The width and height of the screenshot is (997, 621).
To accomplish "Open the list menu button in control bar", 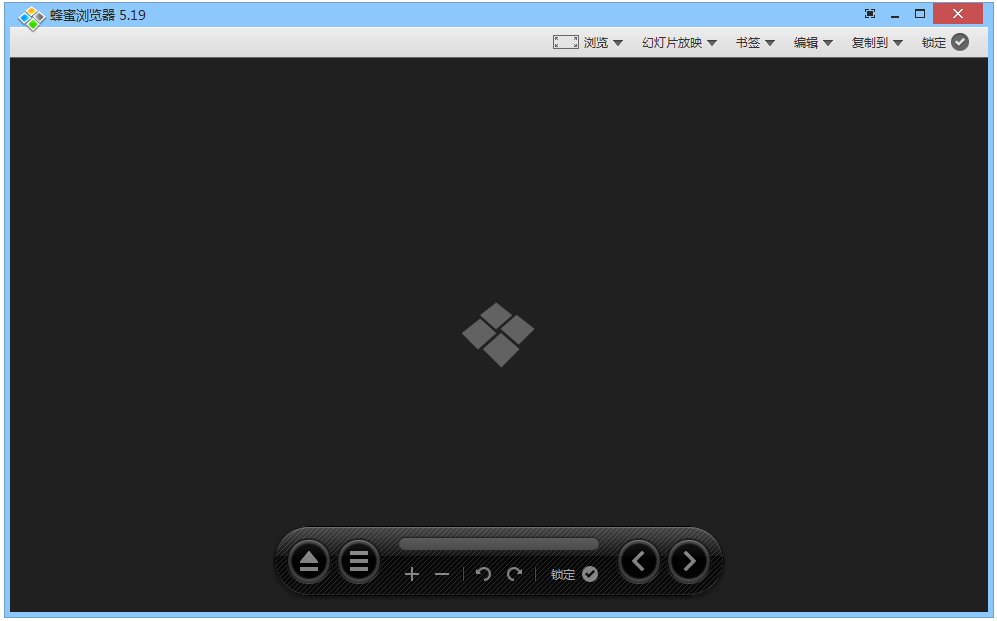I will [359, 561].
